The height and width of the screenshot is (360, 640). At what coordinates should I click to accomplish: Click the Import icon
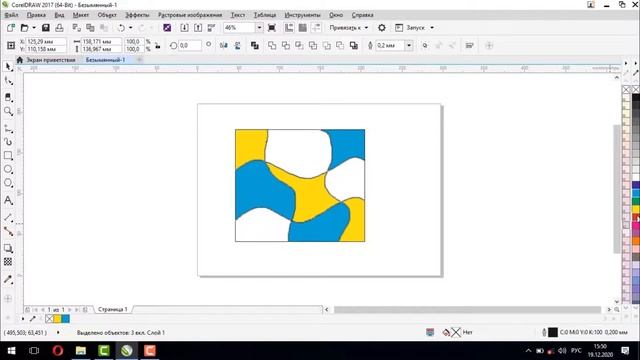pos(184,28)
